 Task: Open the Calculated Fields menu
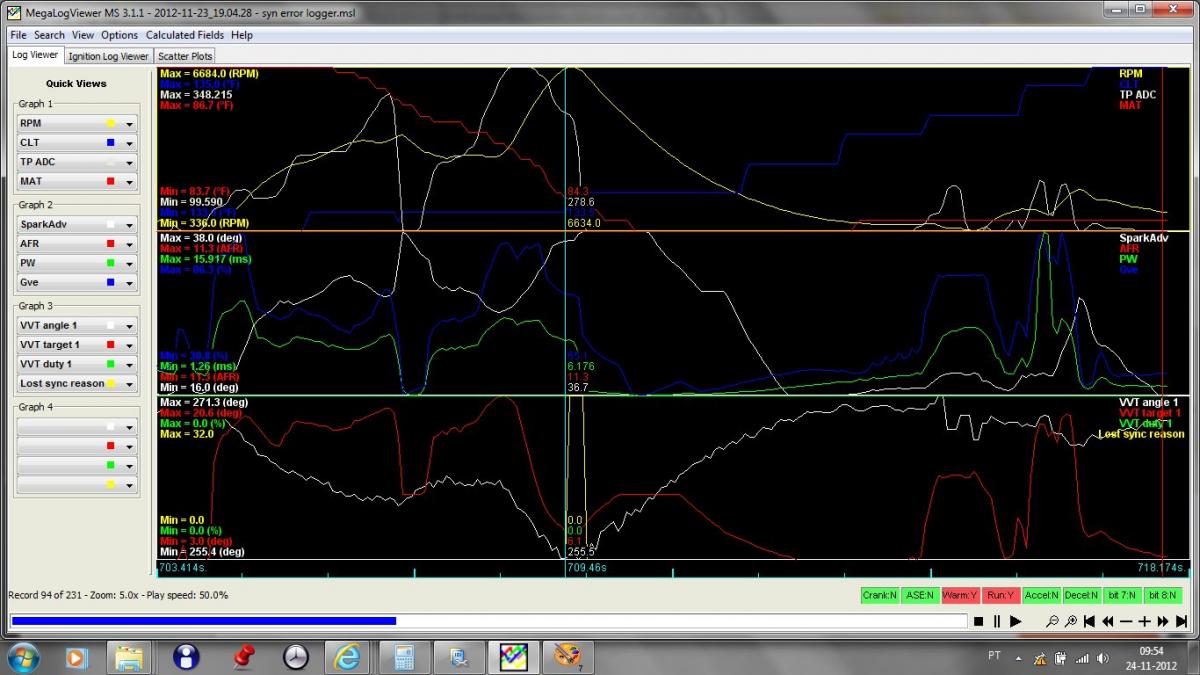click(x=185, y=35)
